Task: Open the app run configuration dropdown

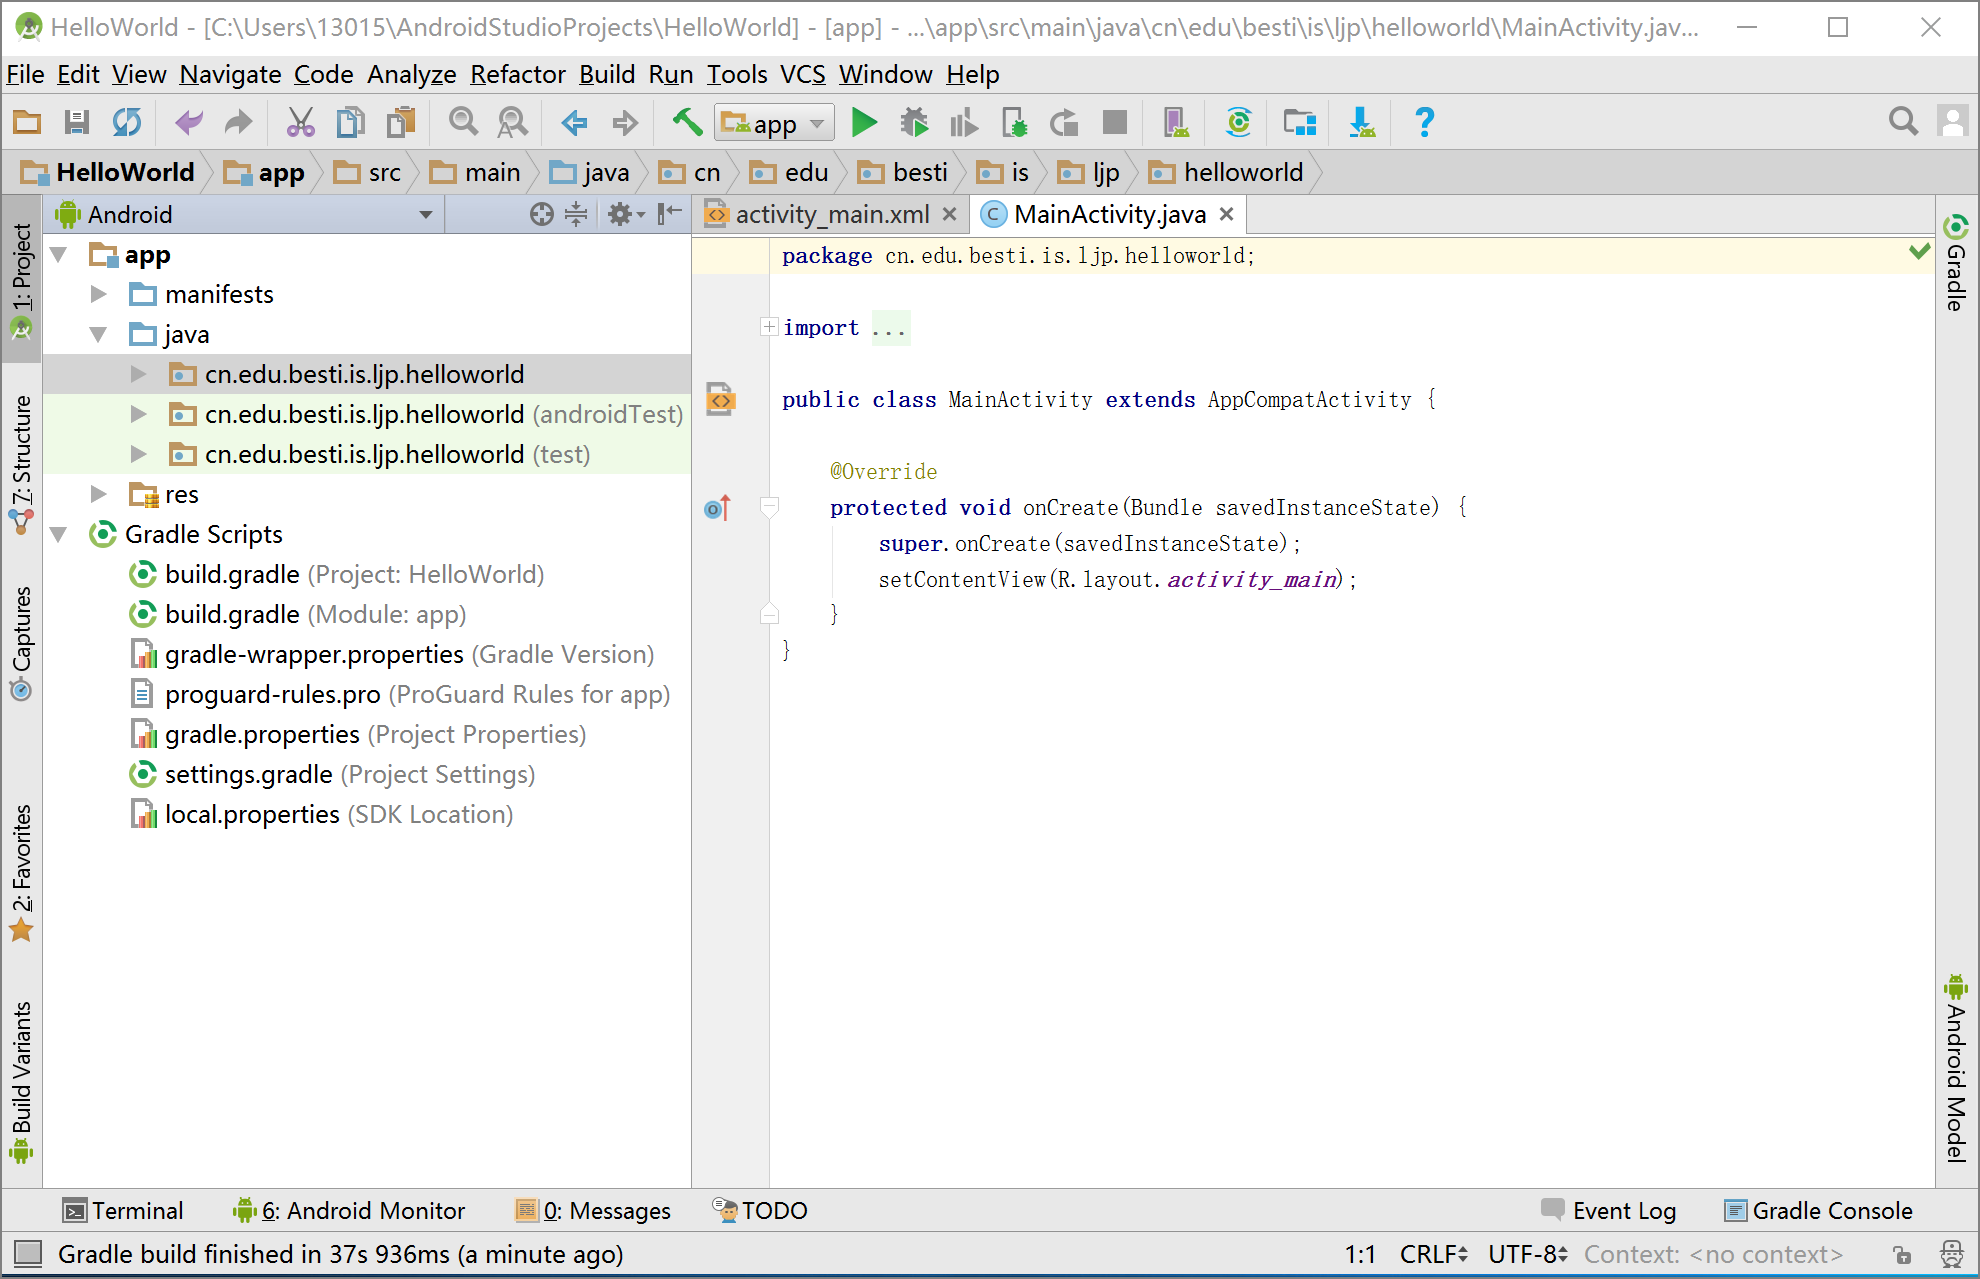Action: [775, 124]
